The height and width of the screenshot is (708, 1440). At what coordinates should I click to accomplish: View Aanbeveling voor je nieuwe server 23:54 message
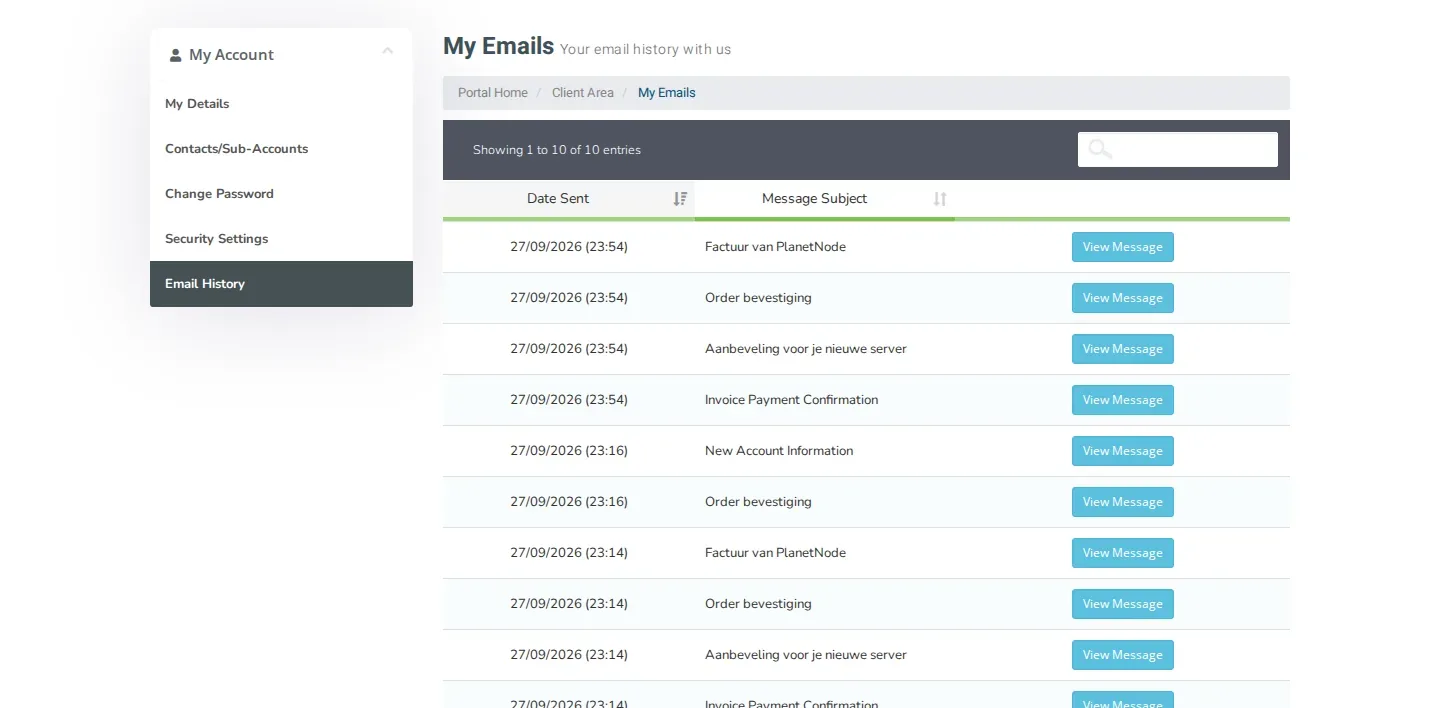pos(1123,349)
